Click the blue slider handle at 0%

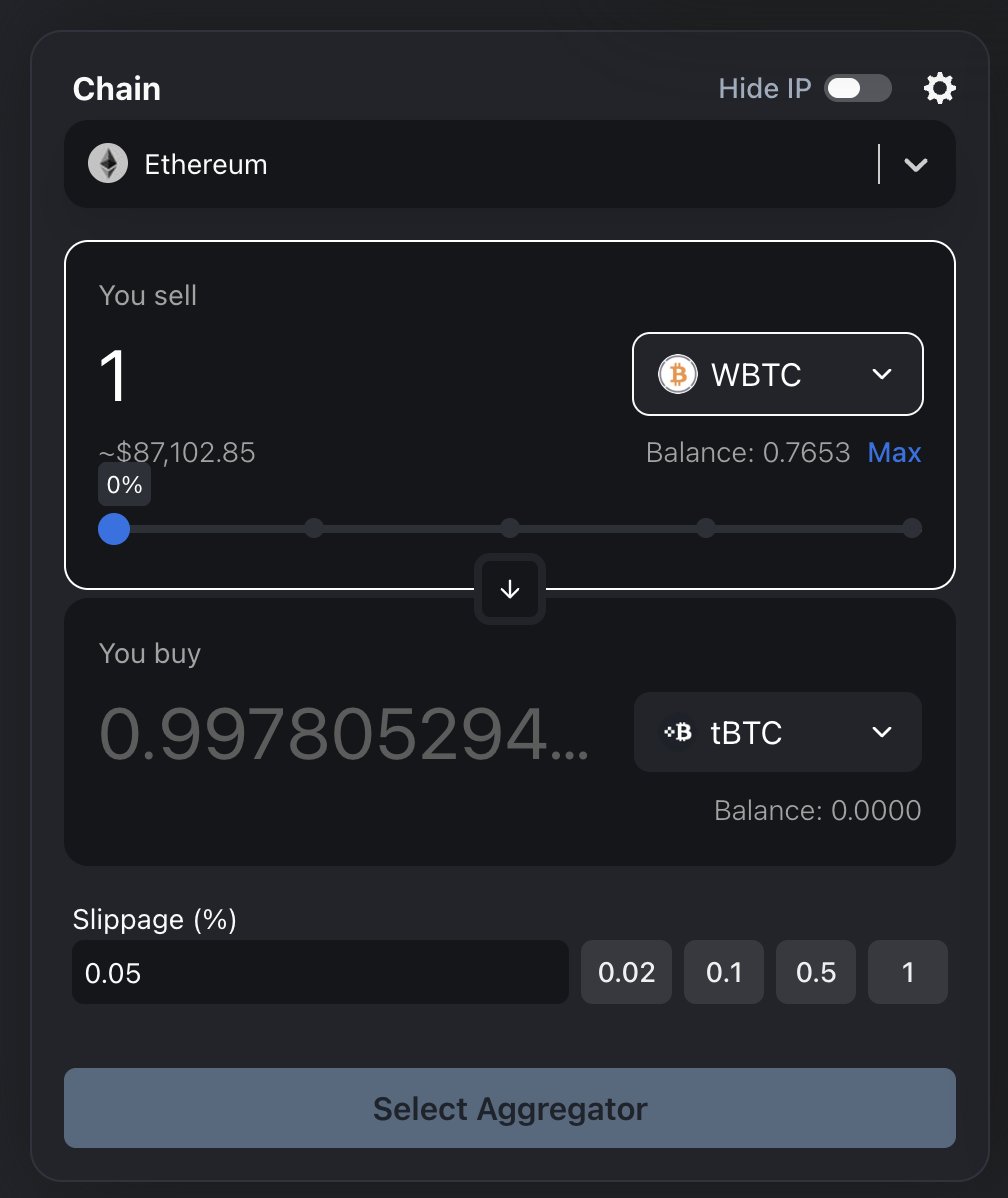114,528
